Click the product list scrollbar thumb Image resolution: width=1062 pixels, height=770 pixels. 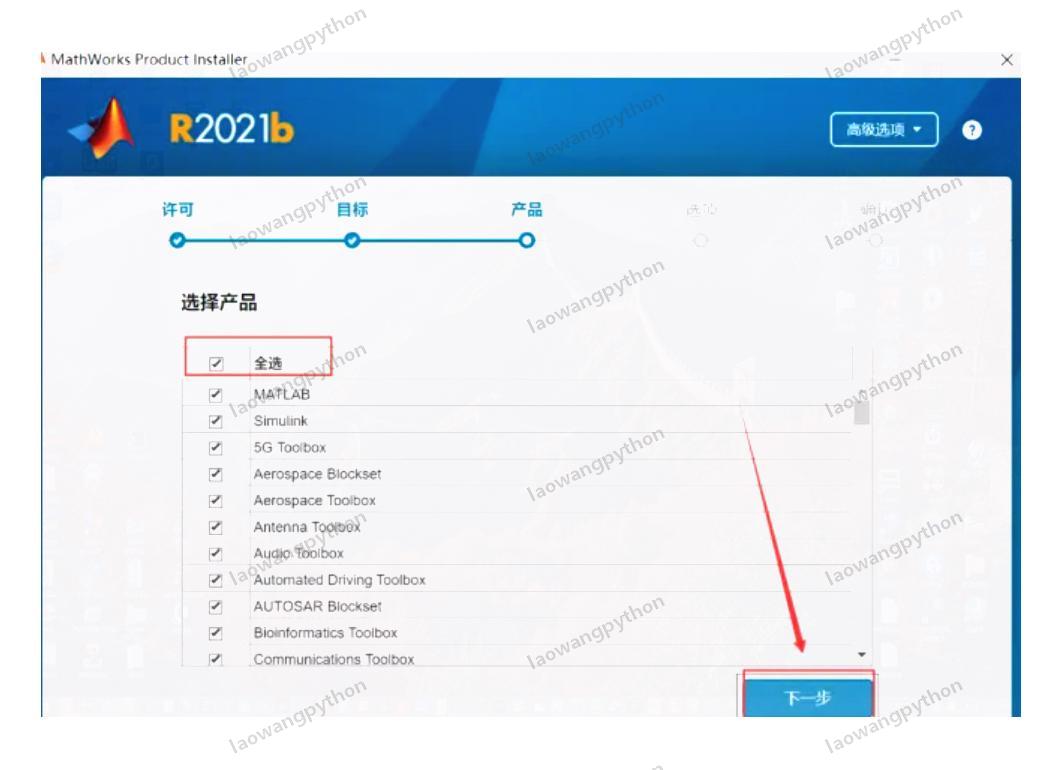pos(862,413)
